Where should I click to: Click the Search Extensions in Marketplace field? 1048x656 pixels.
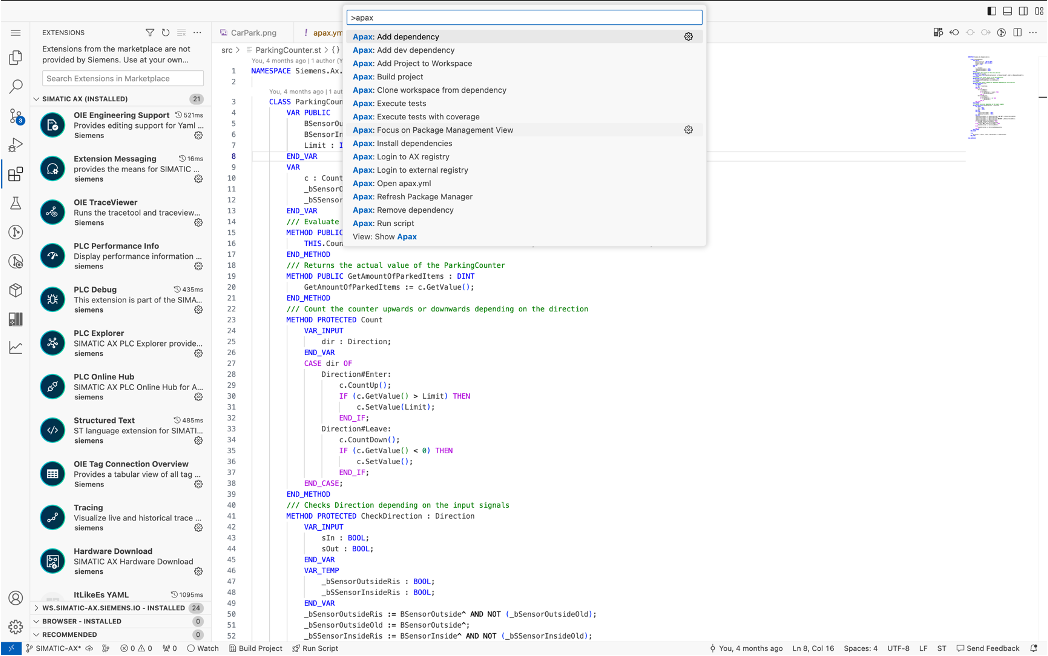pyautogui.click(x=123, y=78)
